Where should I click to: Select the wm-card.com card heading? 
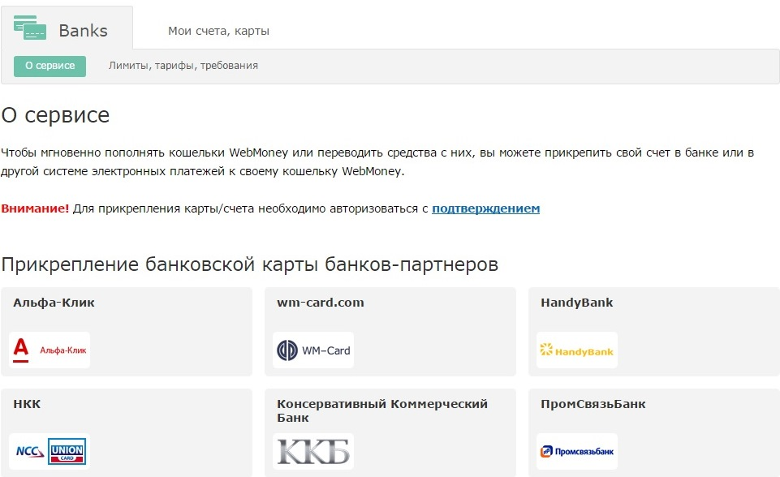click(x=320, y=303)
